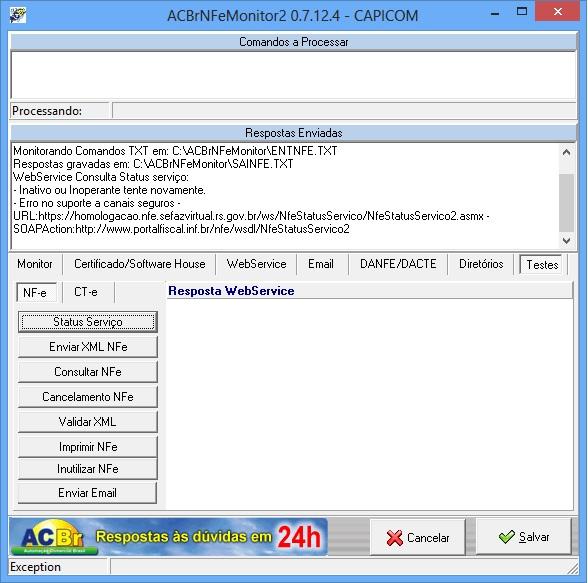Click the Resposta WebService heading
The width and height of the screenshot is (588, 583).
click(231, 291)
